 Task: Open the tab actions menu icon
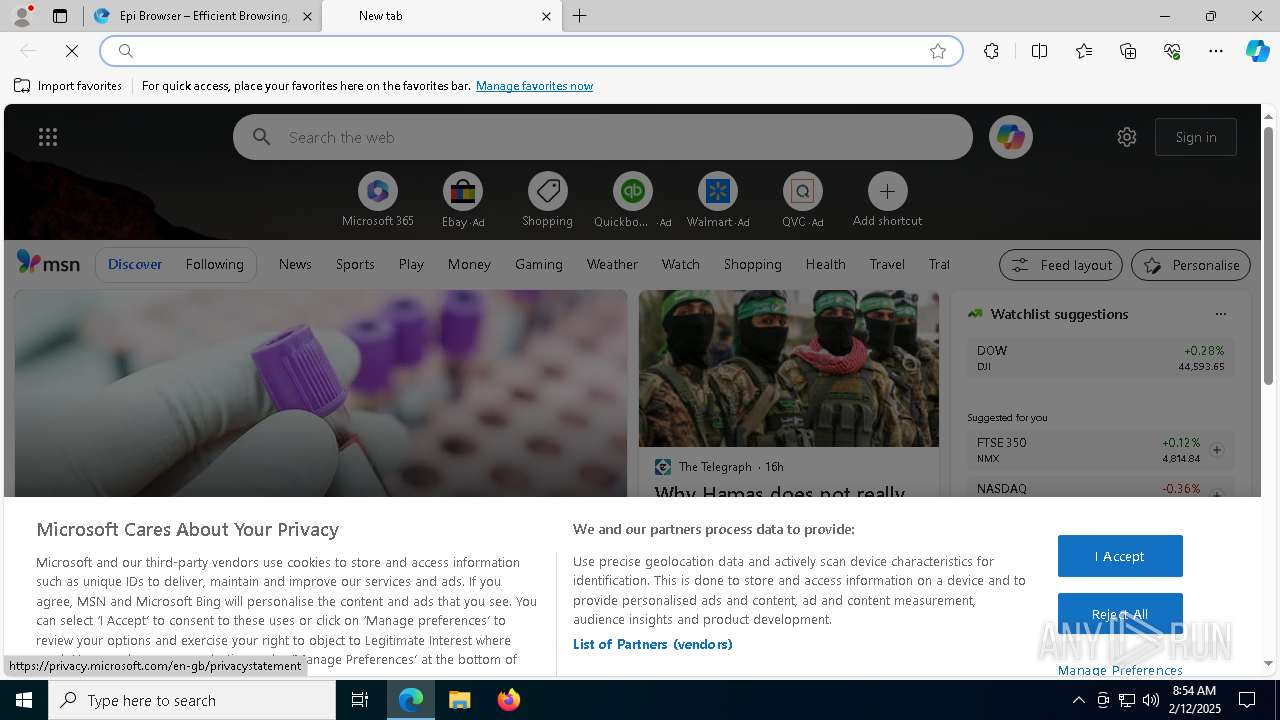click(60, 16)
